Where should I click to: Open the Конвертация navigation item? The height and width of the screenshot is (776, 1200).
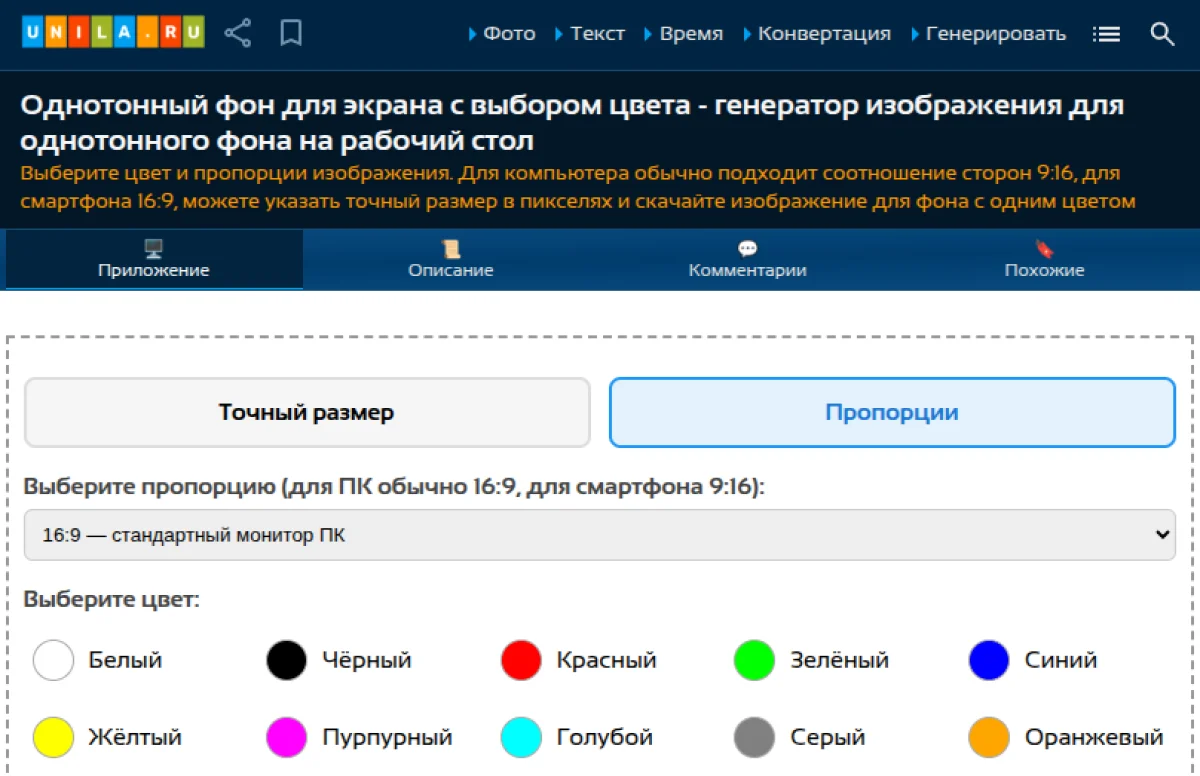pos(825,33)
